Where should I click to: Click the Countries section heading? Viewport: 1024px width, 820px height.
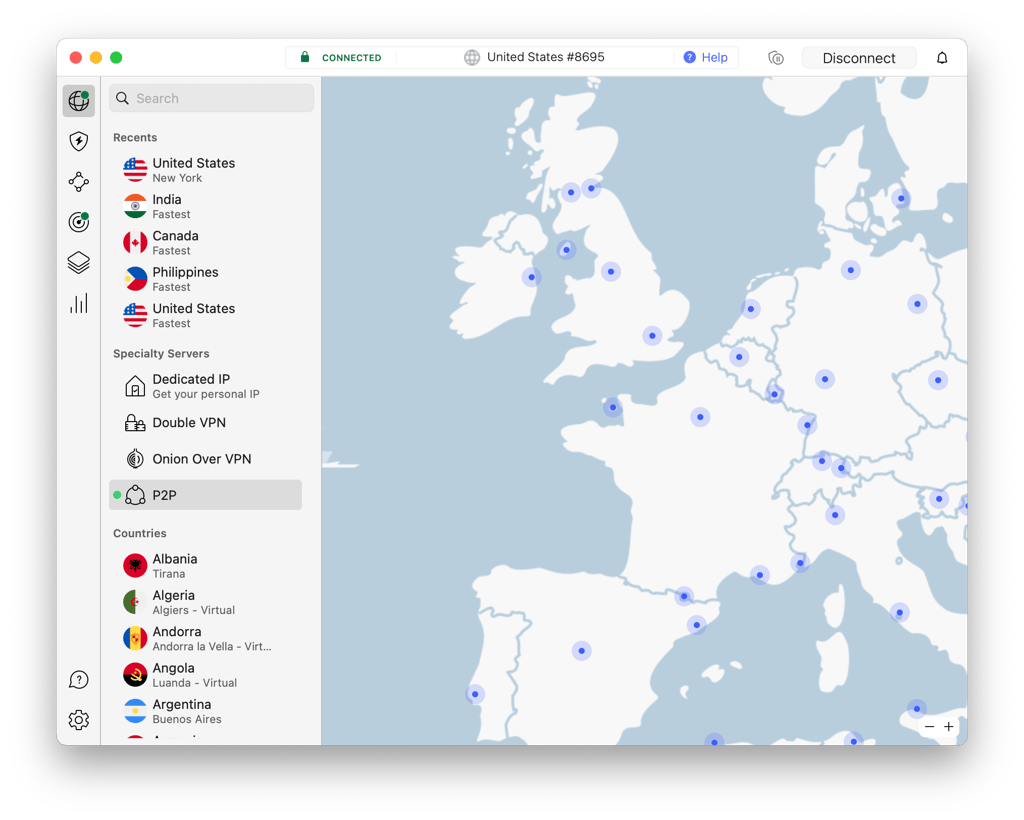(x=140, y=533)
